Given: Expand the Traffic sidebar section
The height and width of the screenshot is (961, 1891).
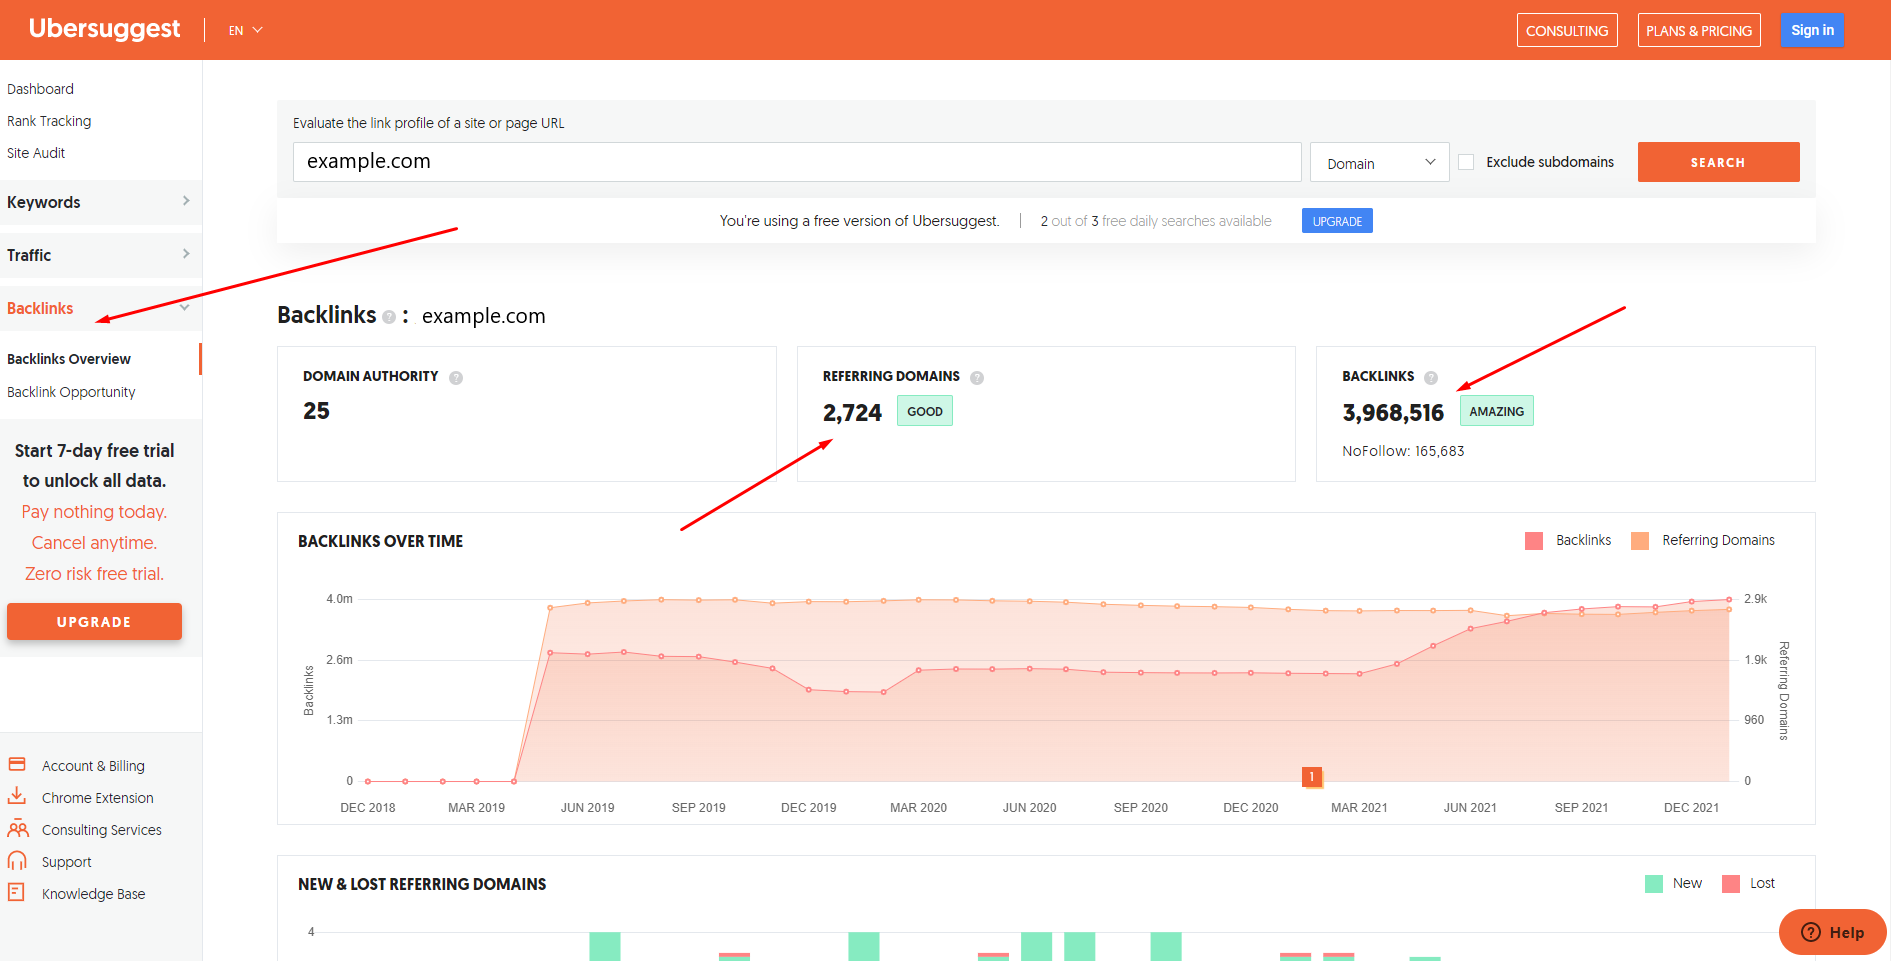Looking at the screenshot, I should 99,255.
